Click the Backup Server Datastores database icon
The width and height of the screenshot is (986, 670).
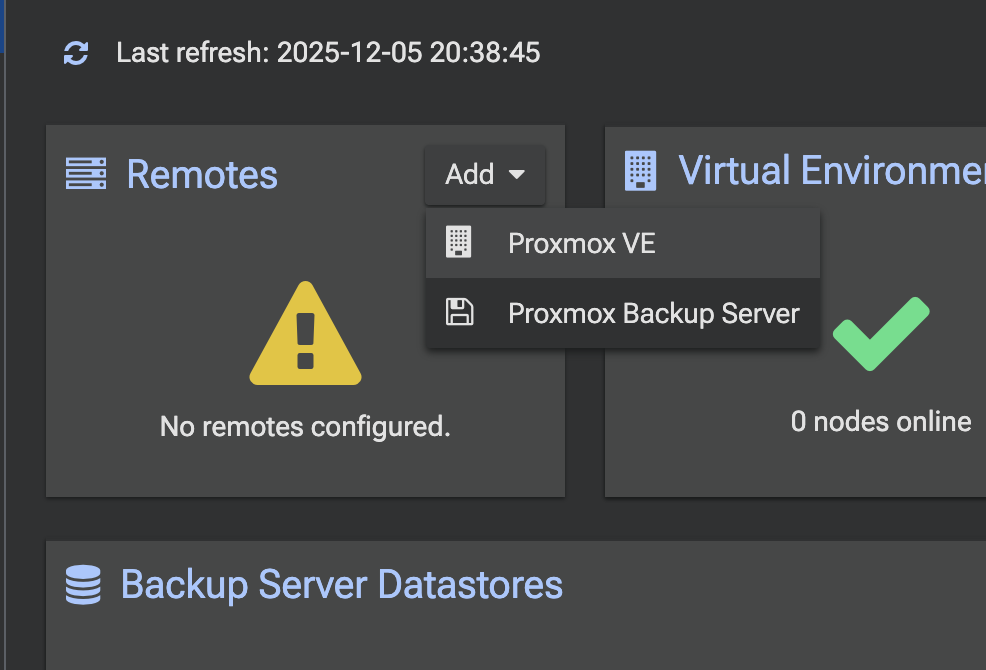click(83, 585)
